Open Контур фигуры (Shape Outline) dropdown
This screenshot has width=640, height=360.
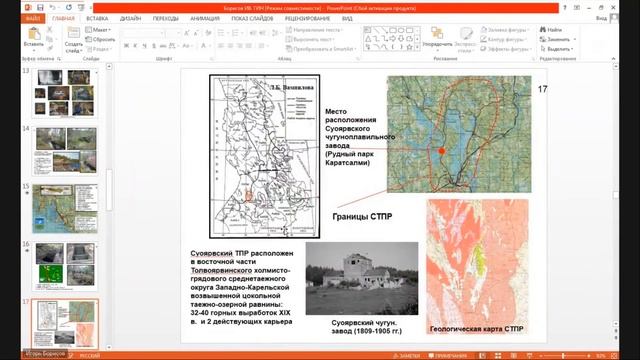(503, 39)
